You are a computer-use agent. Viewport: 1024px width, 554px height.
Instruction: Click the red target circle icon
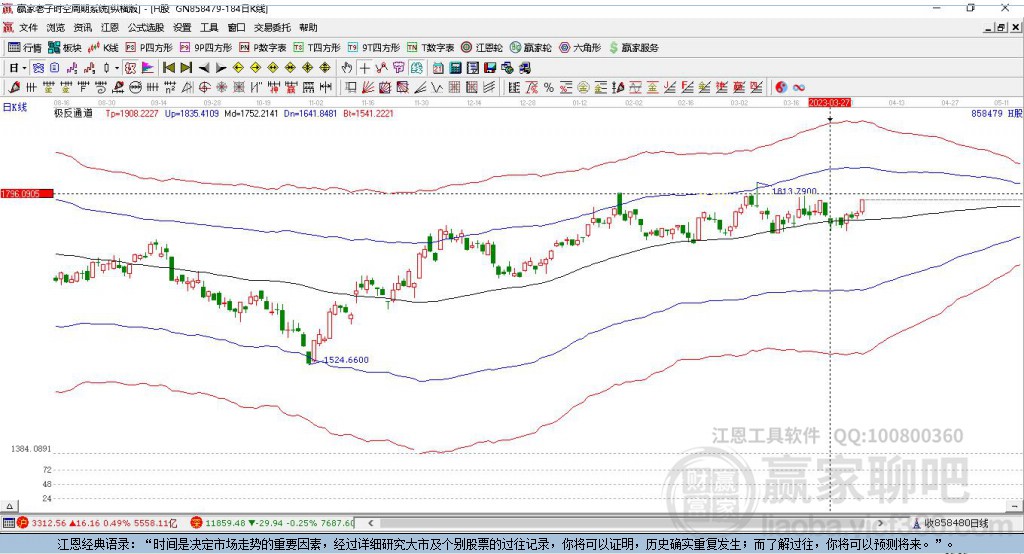(x=204, y=87)
